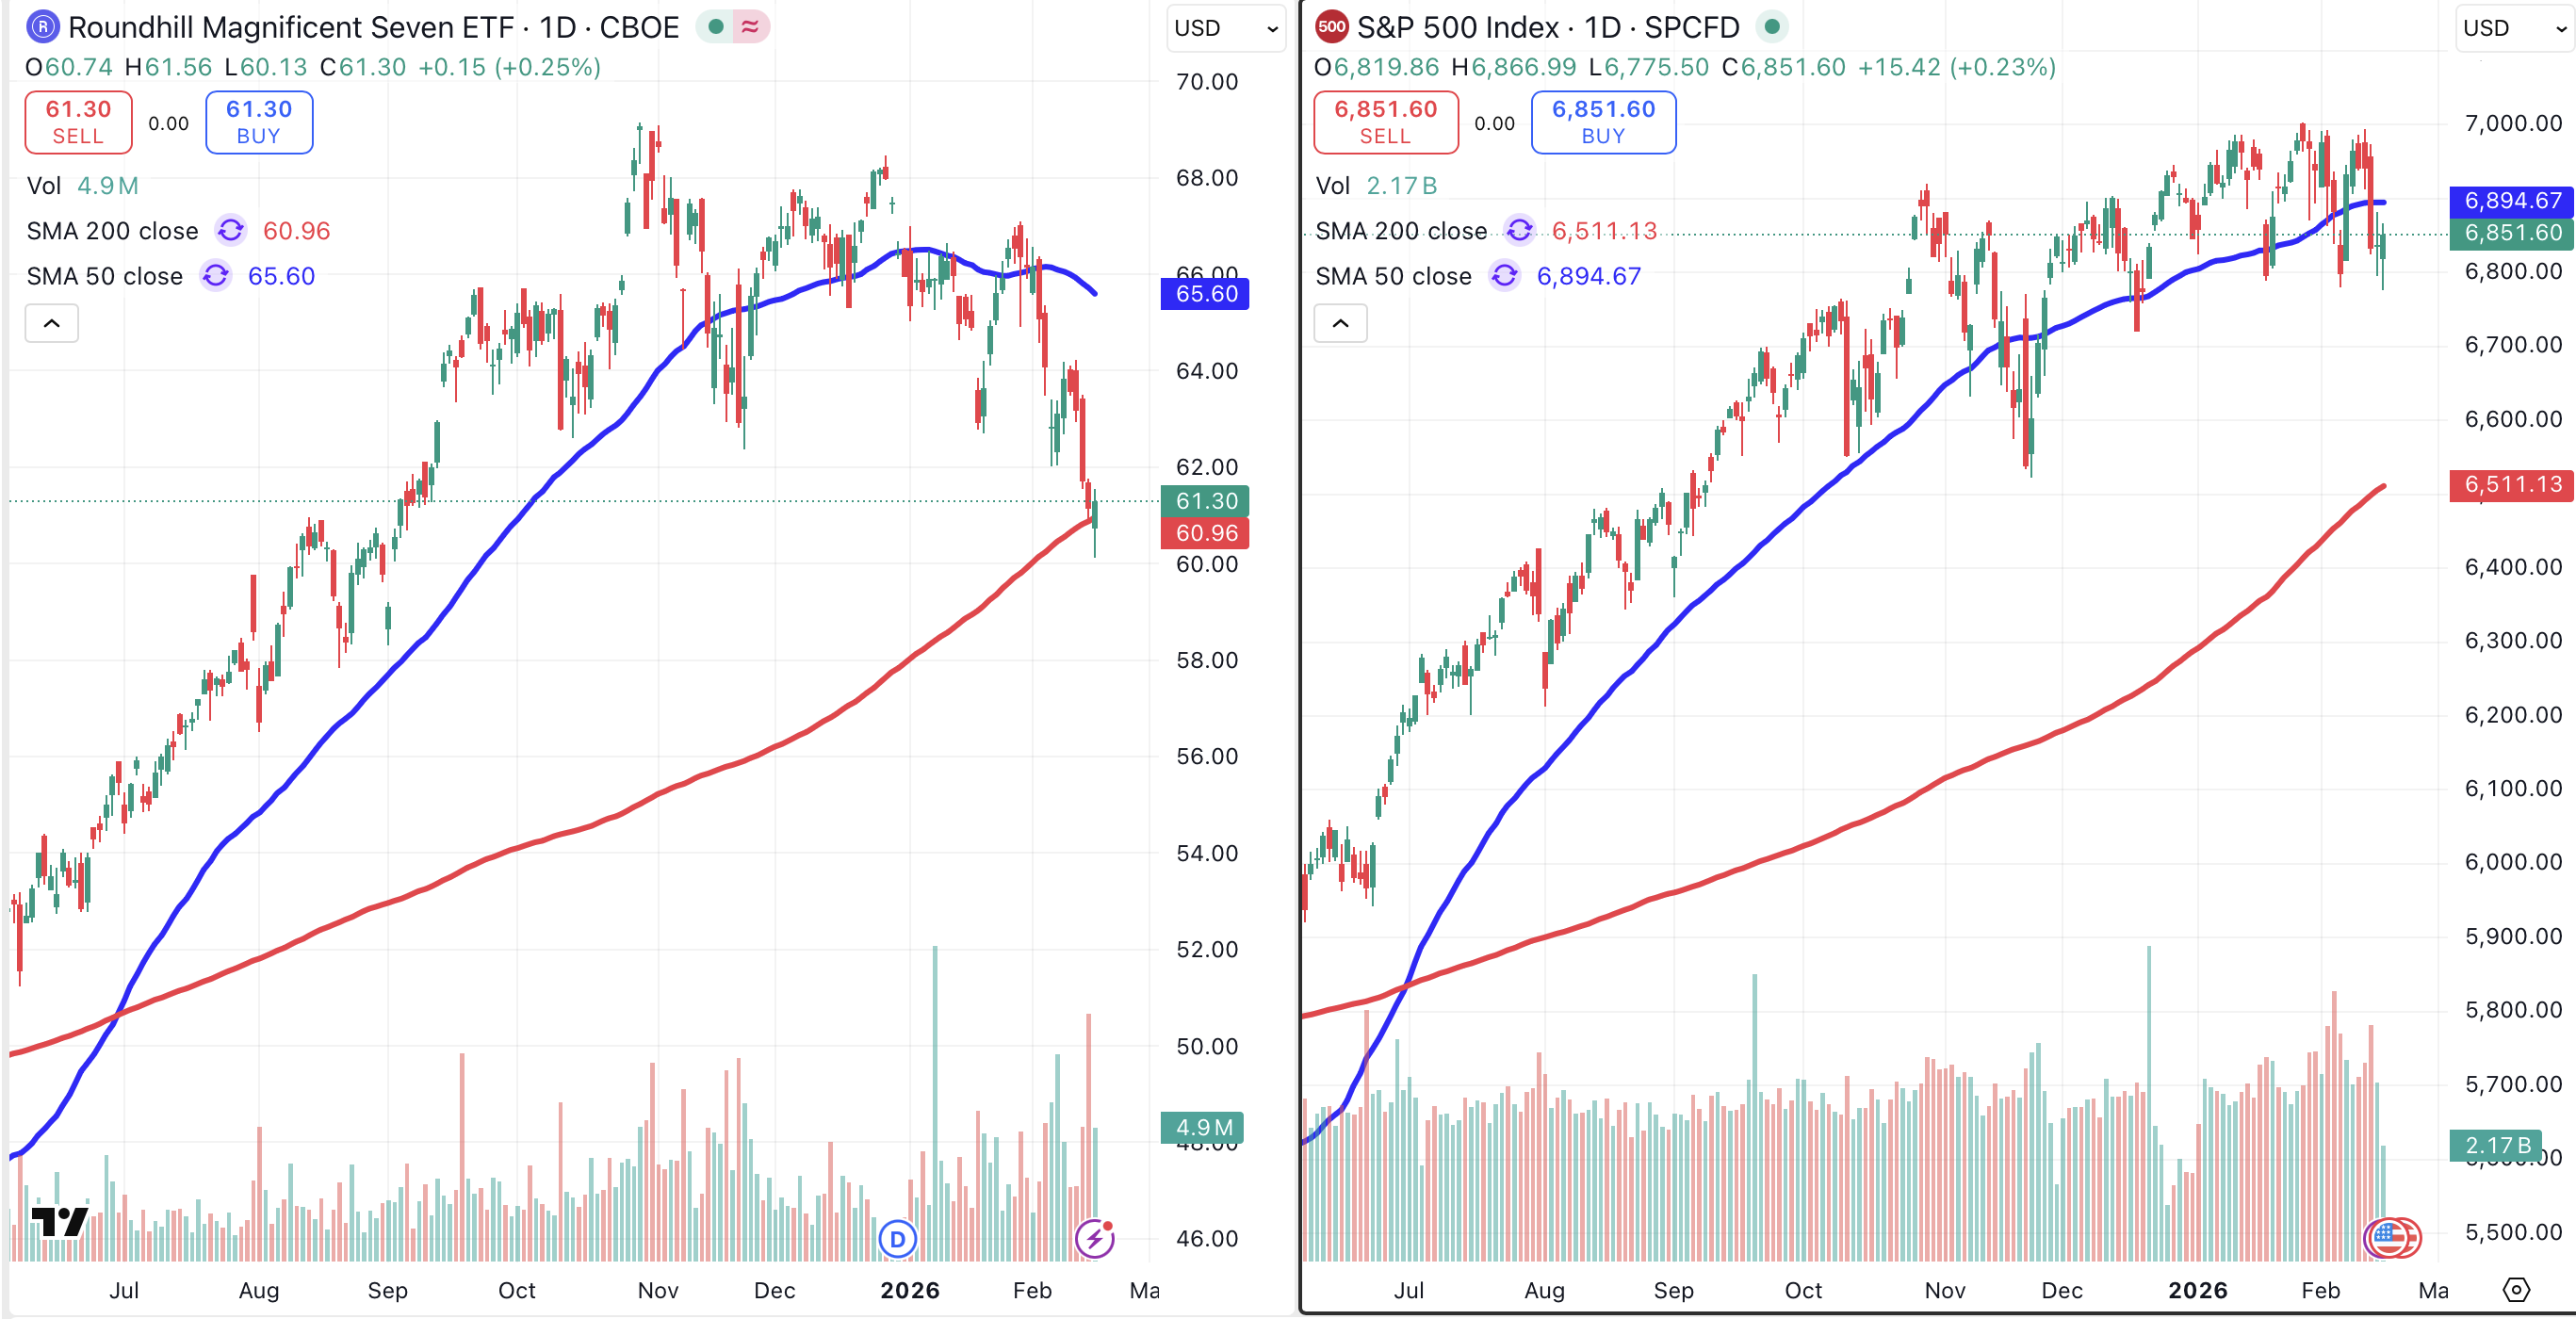The width and height of the screenshot is (2576, 1319).
Task: Click the dividend 'D' marker icon
Action: [x=897, y=1239]
